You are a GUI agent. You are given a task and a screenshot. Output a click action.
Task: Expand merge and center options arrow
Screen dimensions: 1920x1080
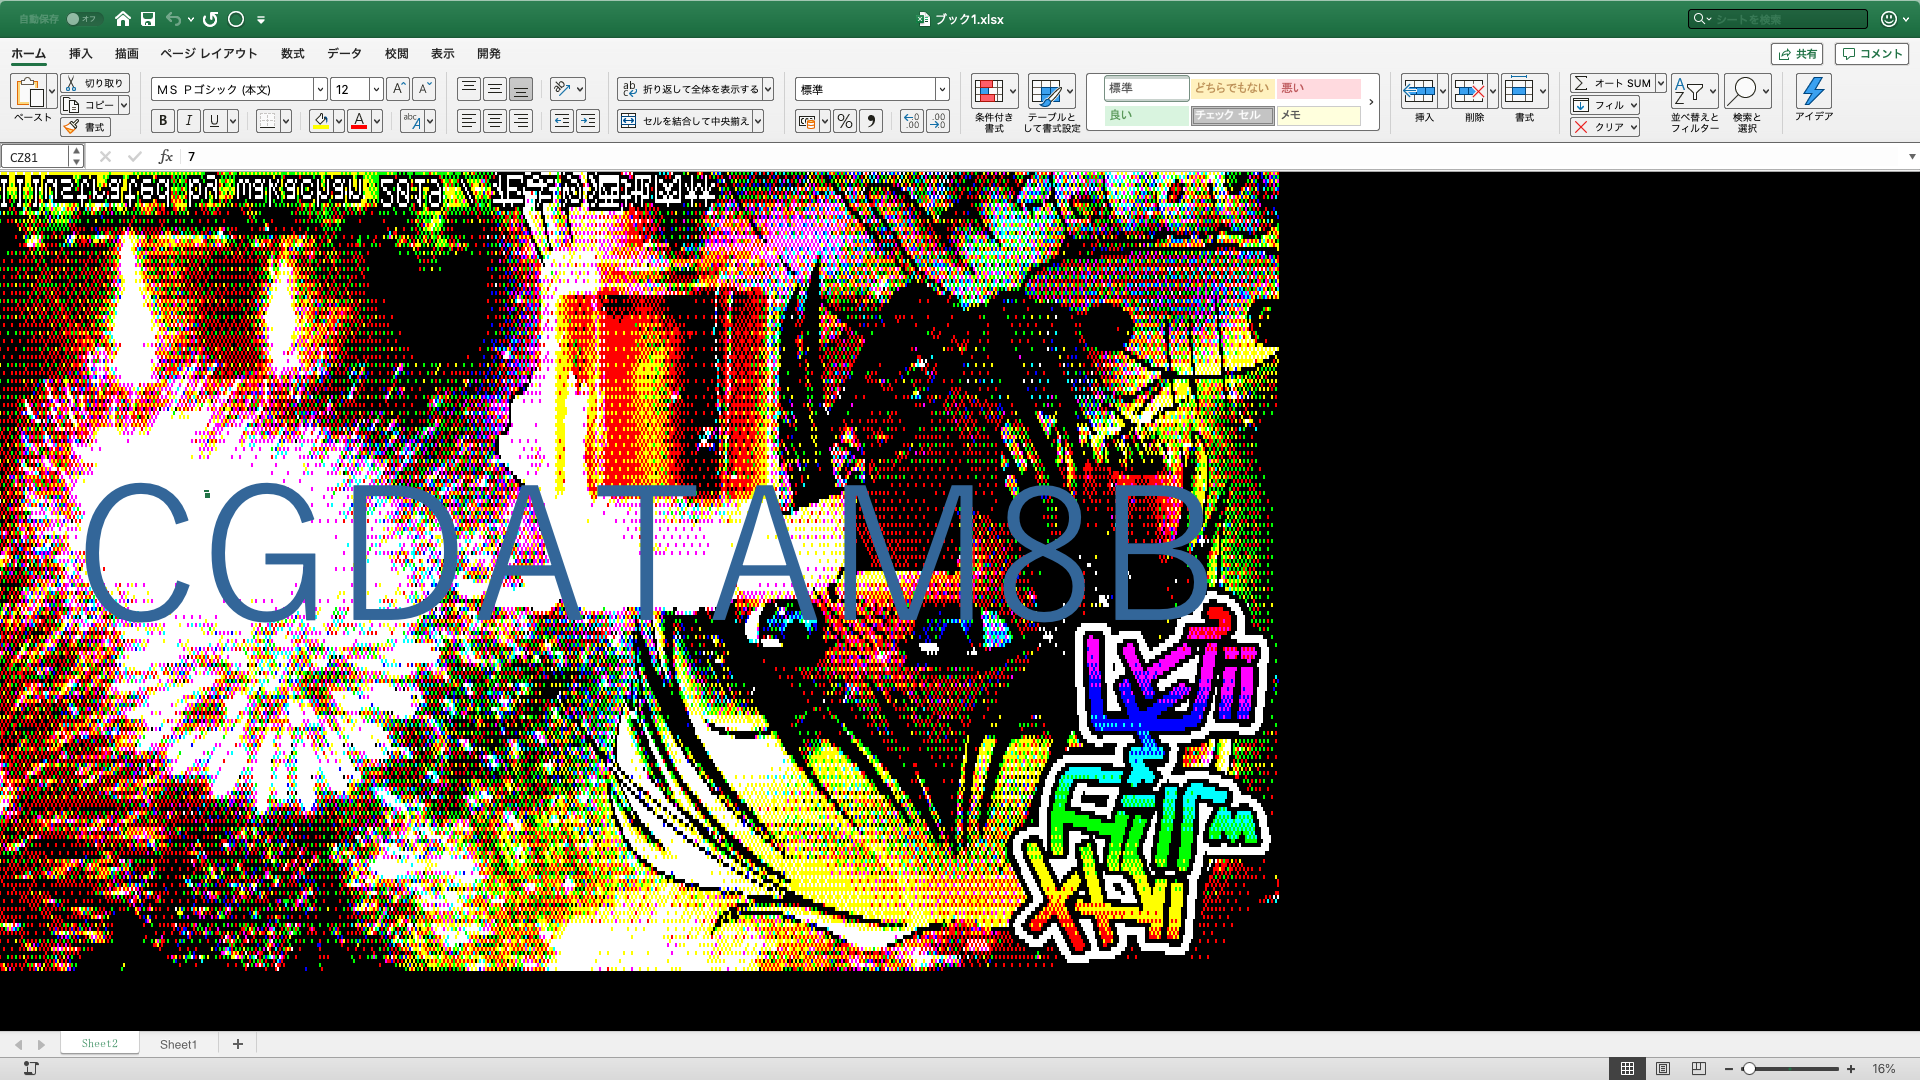coord(758,121)
